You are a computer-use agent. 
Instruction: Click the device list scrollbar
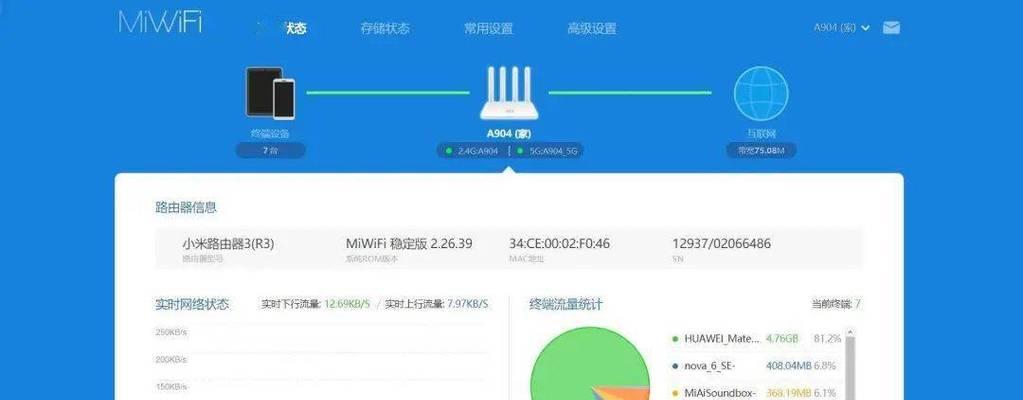click(x=849, y=365)
